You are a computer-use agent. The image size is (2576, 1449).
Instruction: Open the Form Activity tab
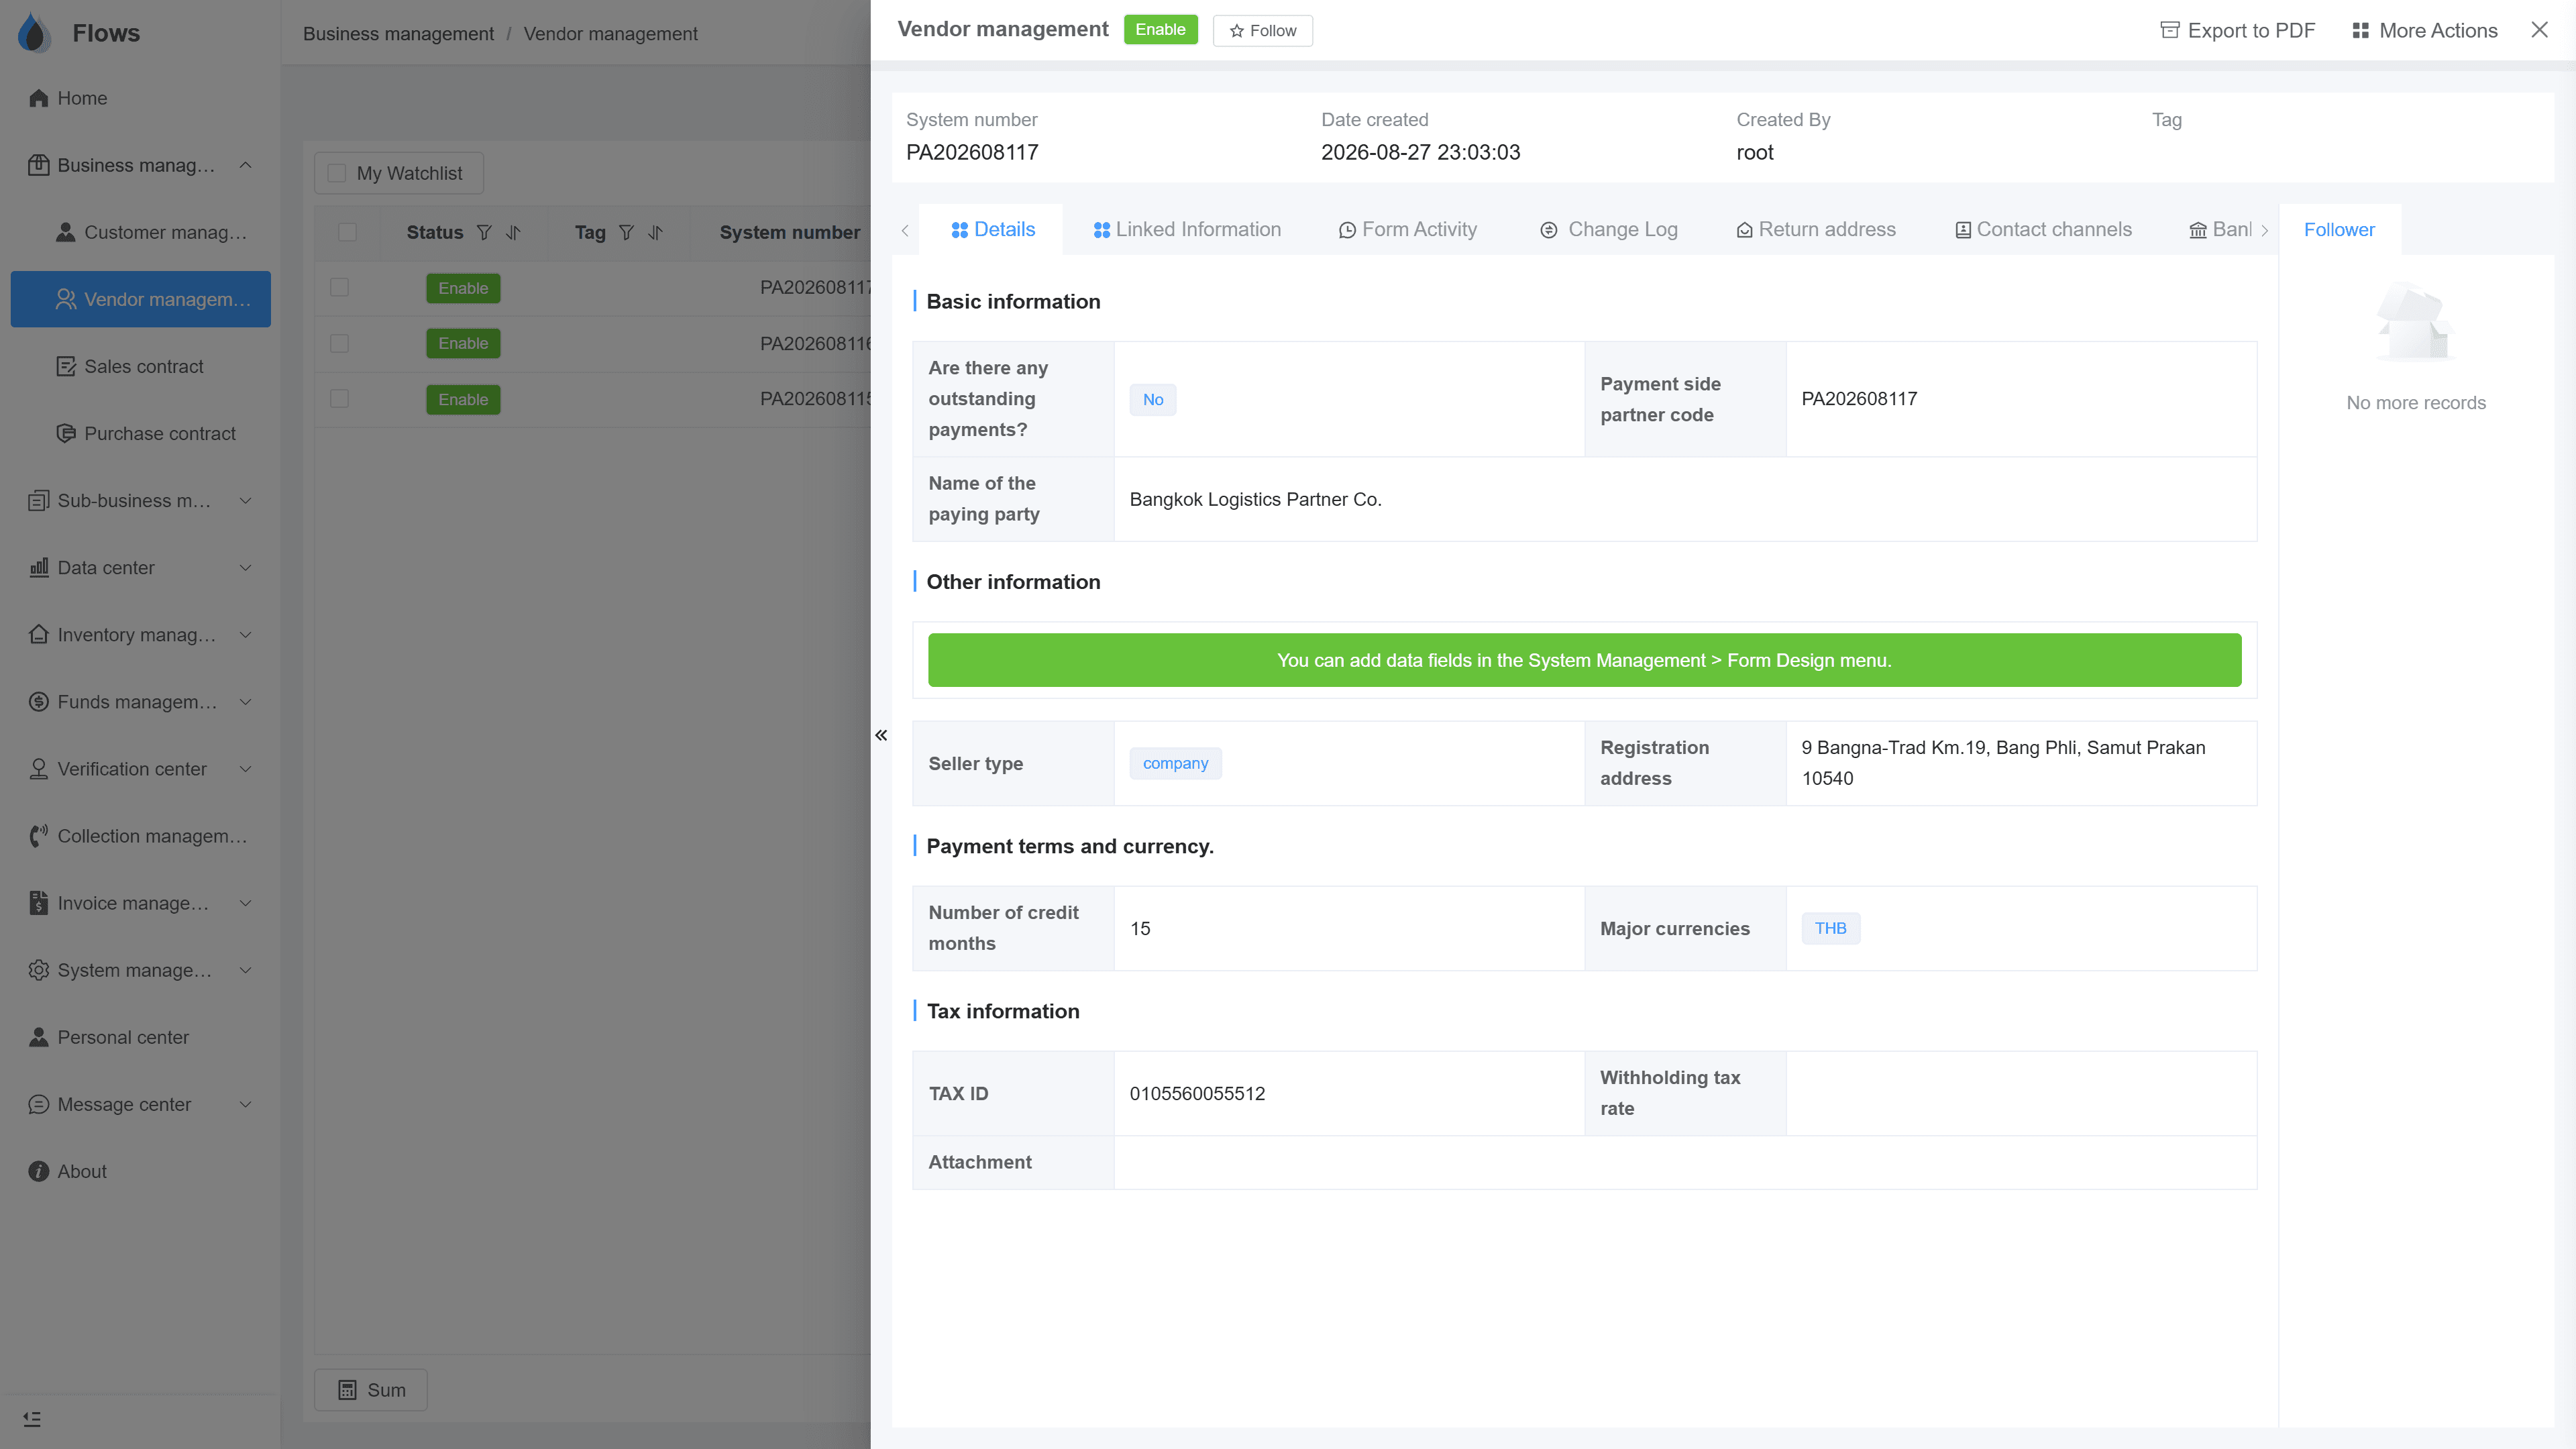[1408, 229]
